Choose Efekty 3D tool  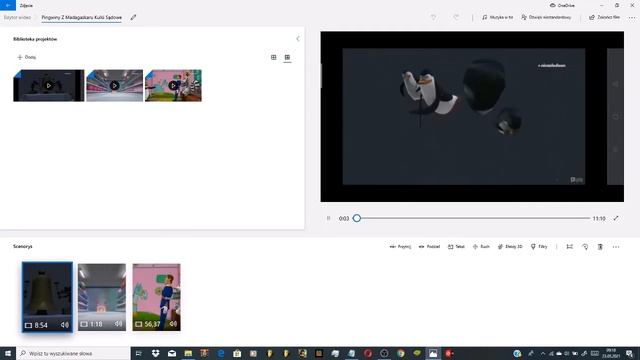[510, 247]
